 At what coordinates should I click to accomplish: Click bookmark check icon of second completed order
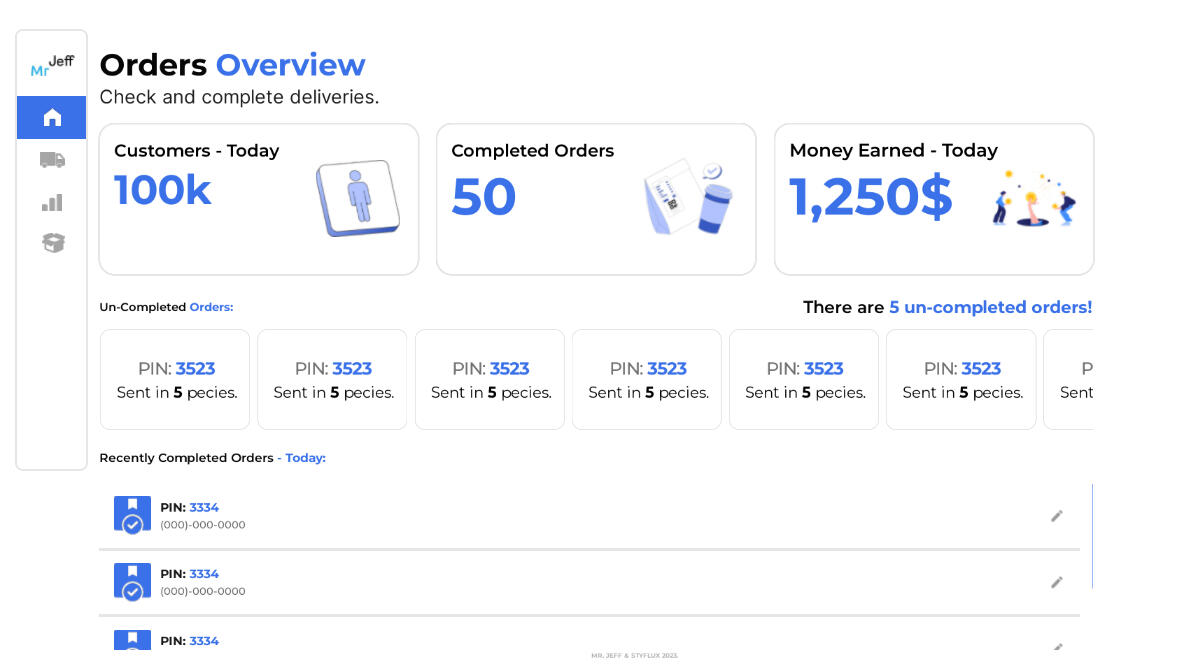coord(132,581)
